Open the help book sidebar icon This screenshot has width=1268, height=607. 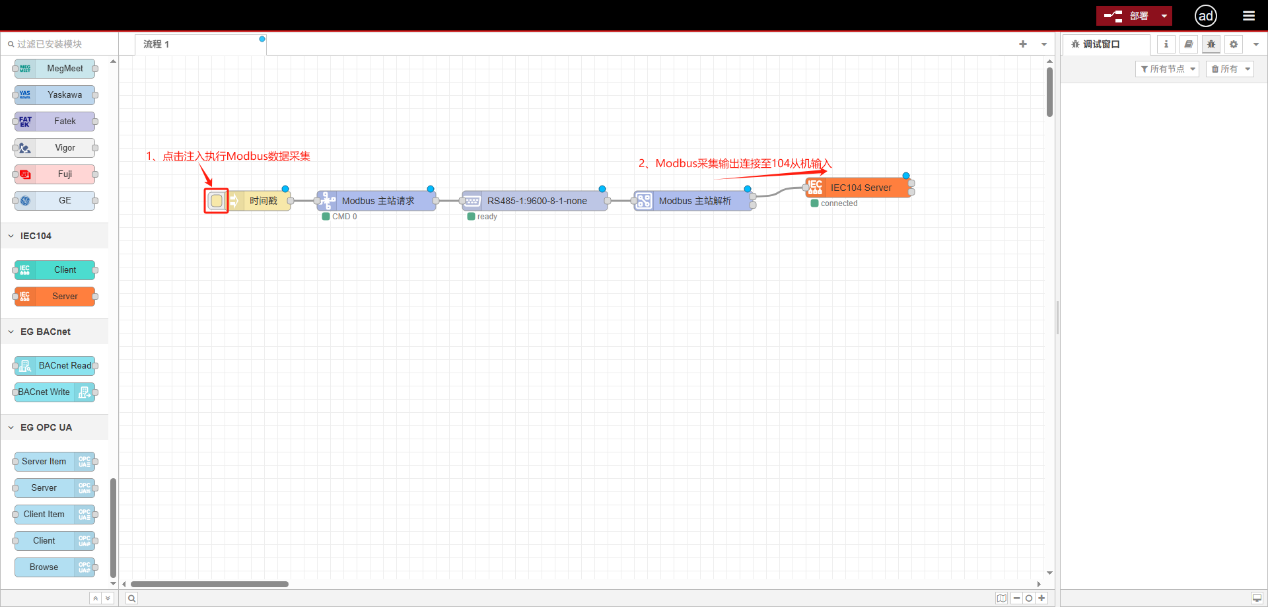click(1188, 44)
